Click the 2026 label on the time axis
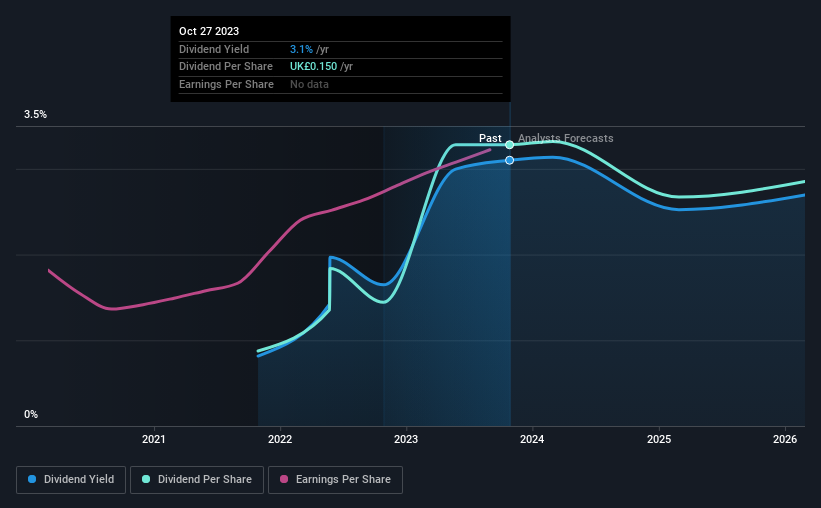 coord(785,439)
